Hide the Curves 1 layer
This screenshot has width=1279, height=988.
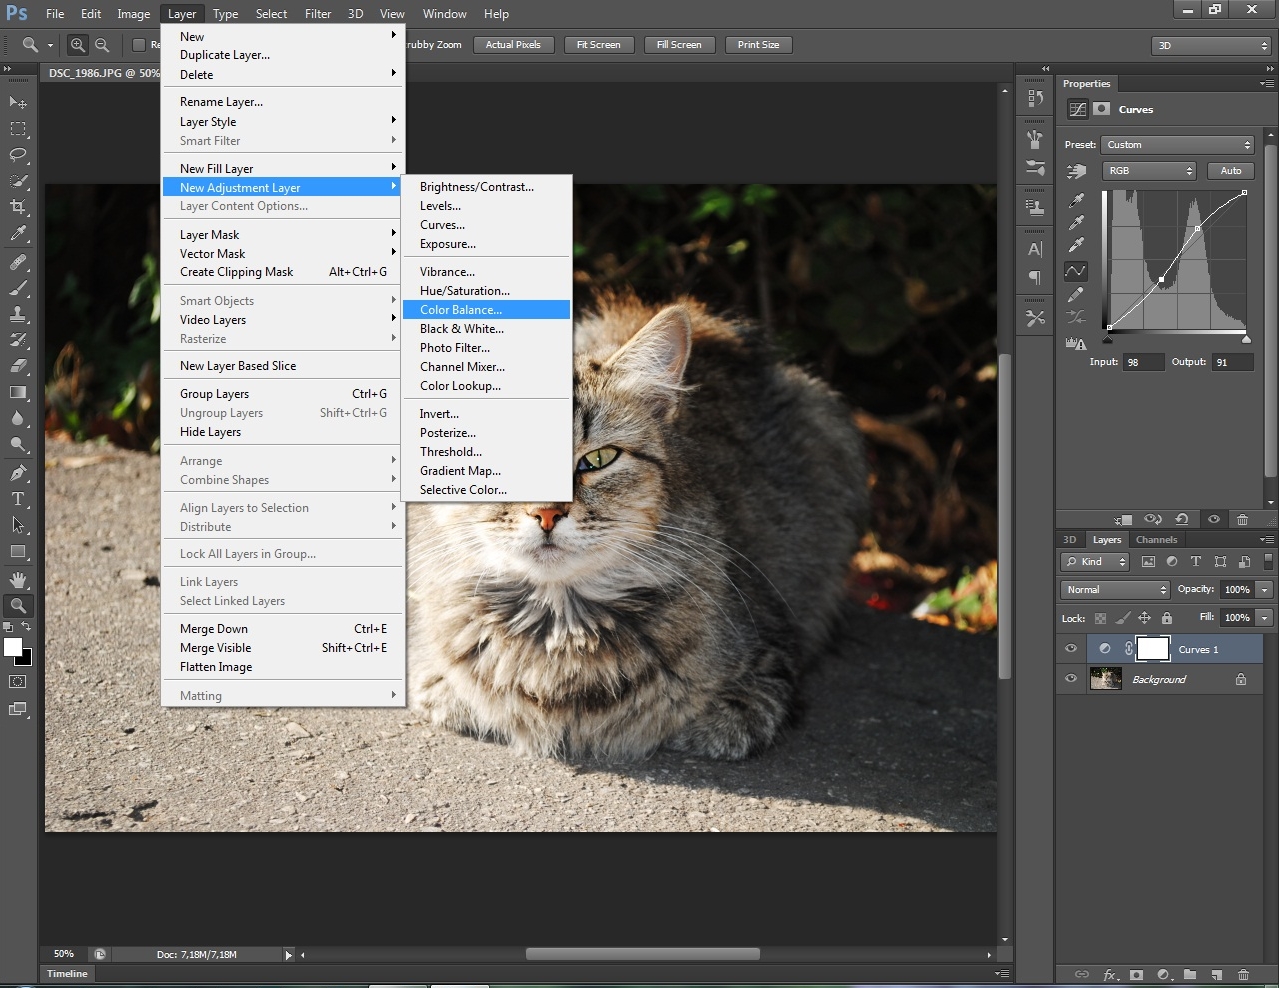(1071, 649)
